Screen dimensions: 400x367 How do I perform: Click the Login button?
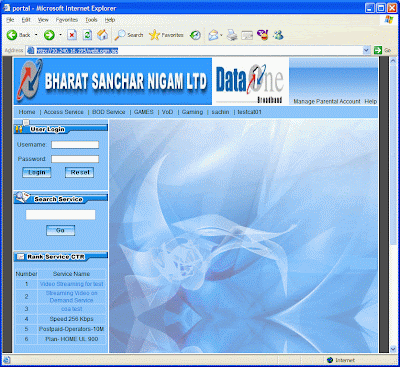click(37, 172)
